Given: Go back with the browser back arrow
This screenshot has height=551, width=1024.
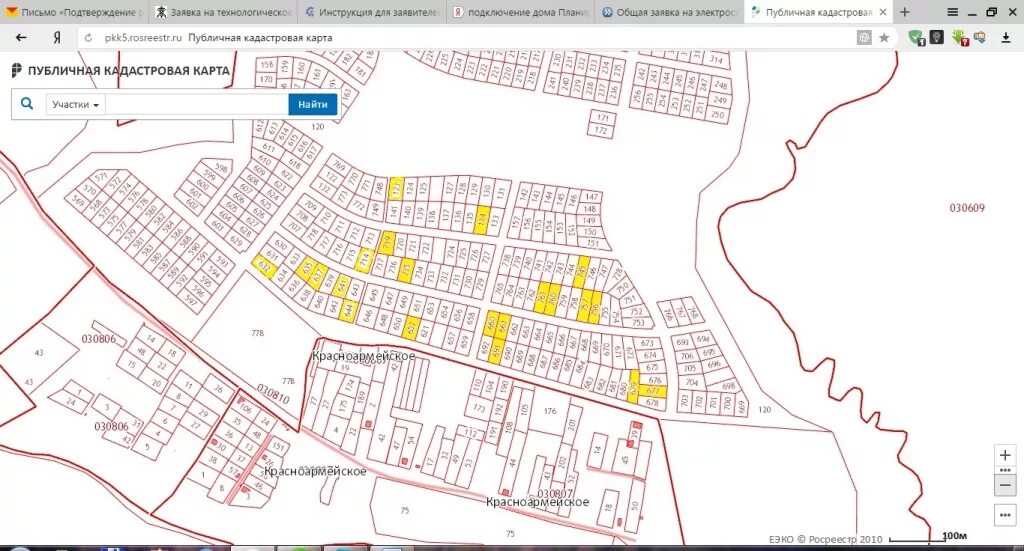Looking at the screenshot, I should (x=21, y=38).
